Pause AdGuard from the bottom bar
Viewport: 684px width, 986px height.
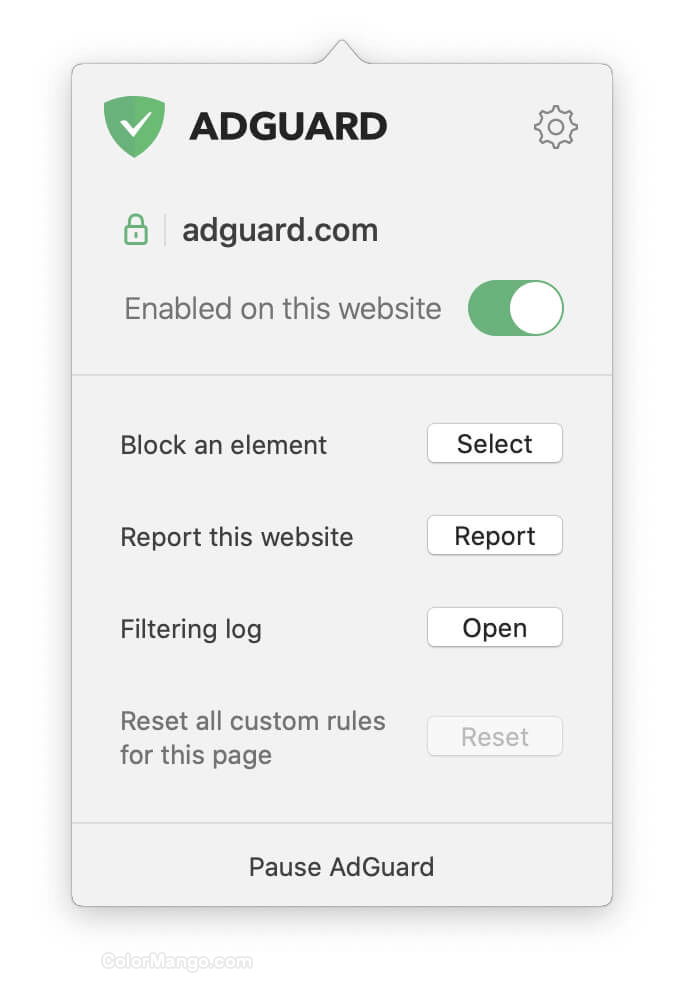(x=341, y=867)
